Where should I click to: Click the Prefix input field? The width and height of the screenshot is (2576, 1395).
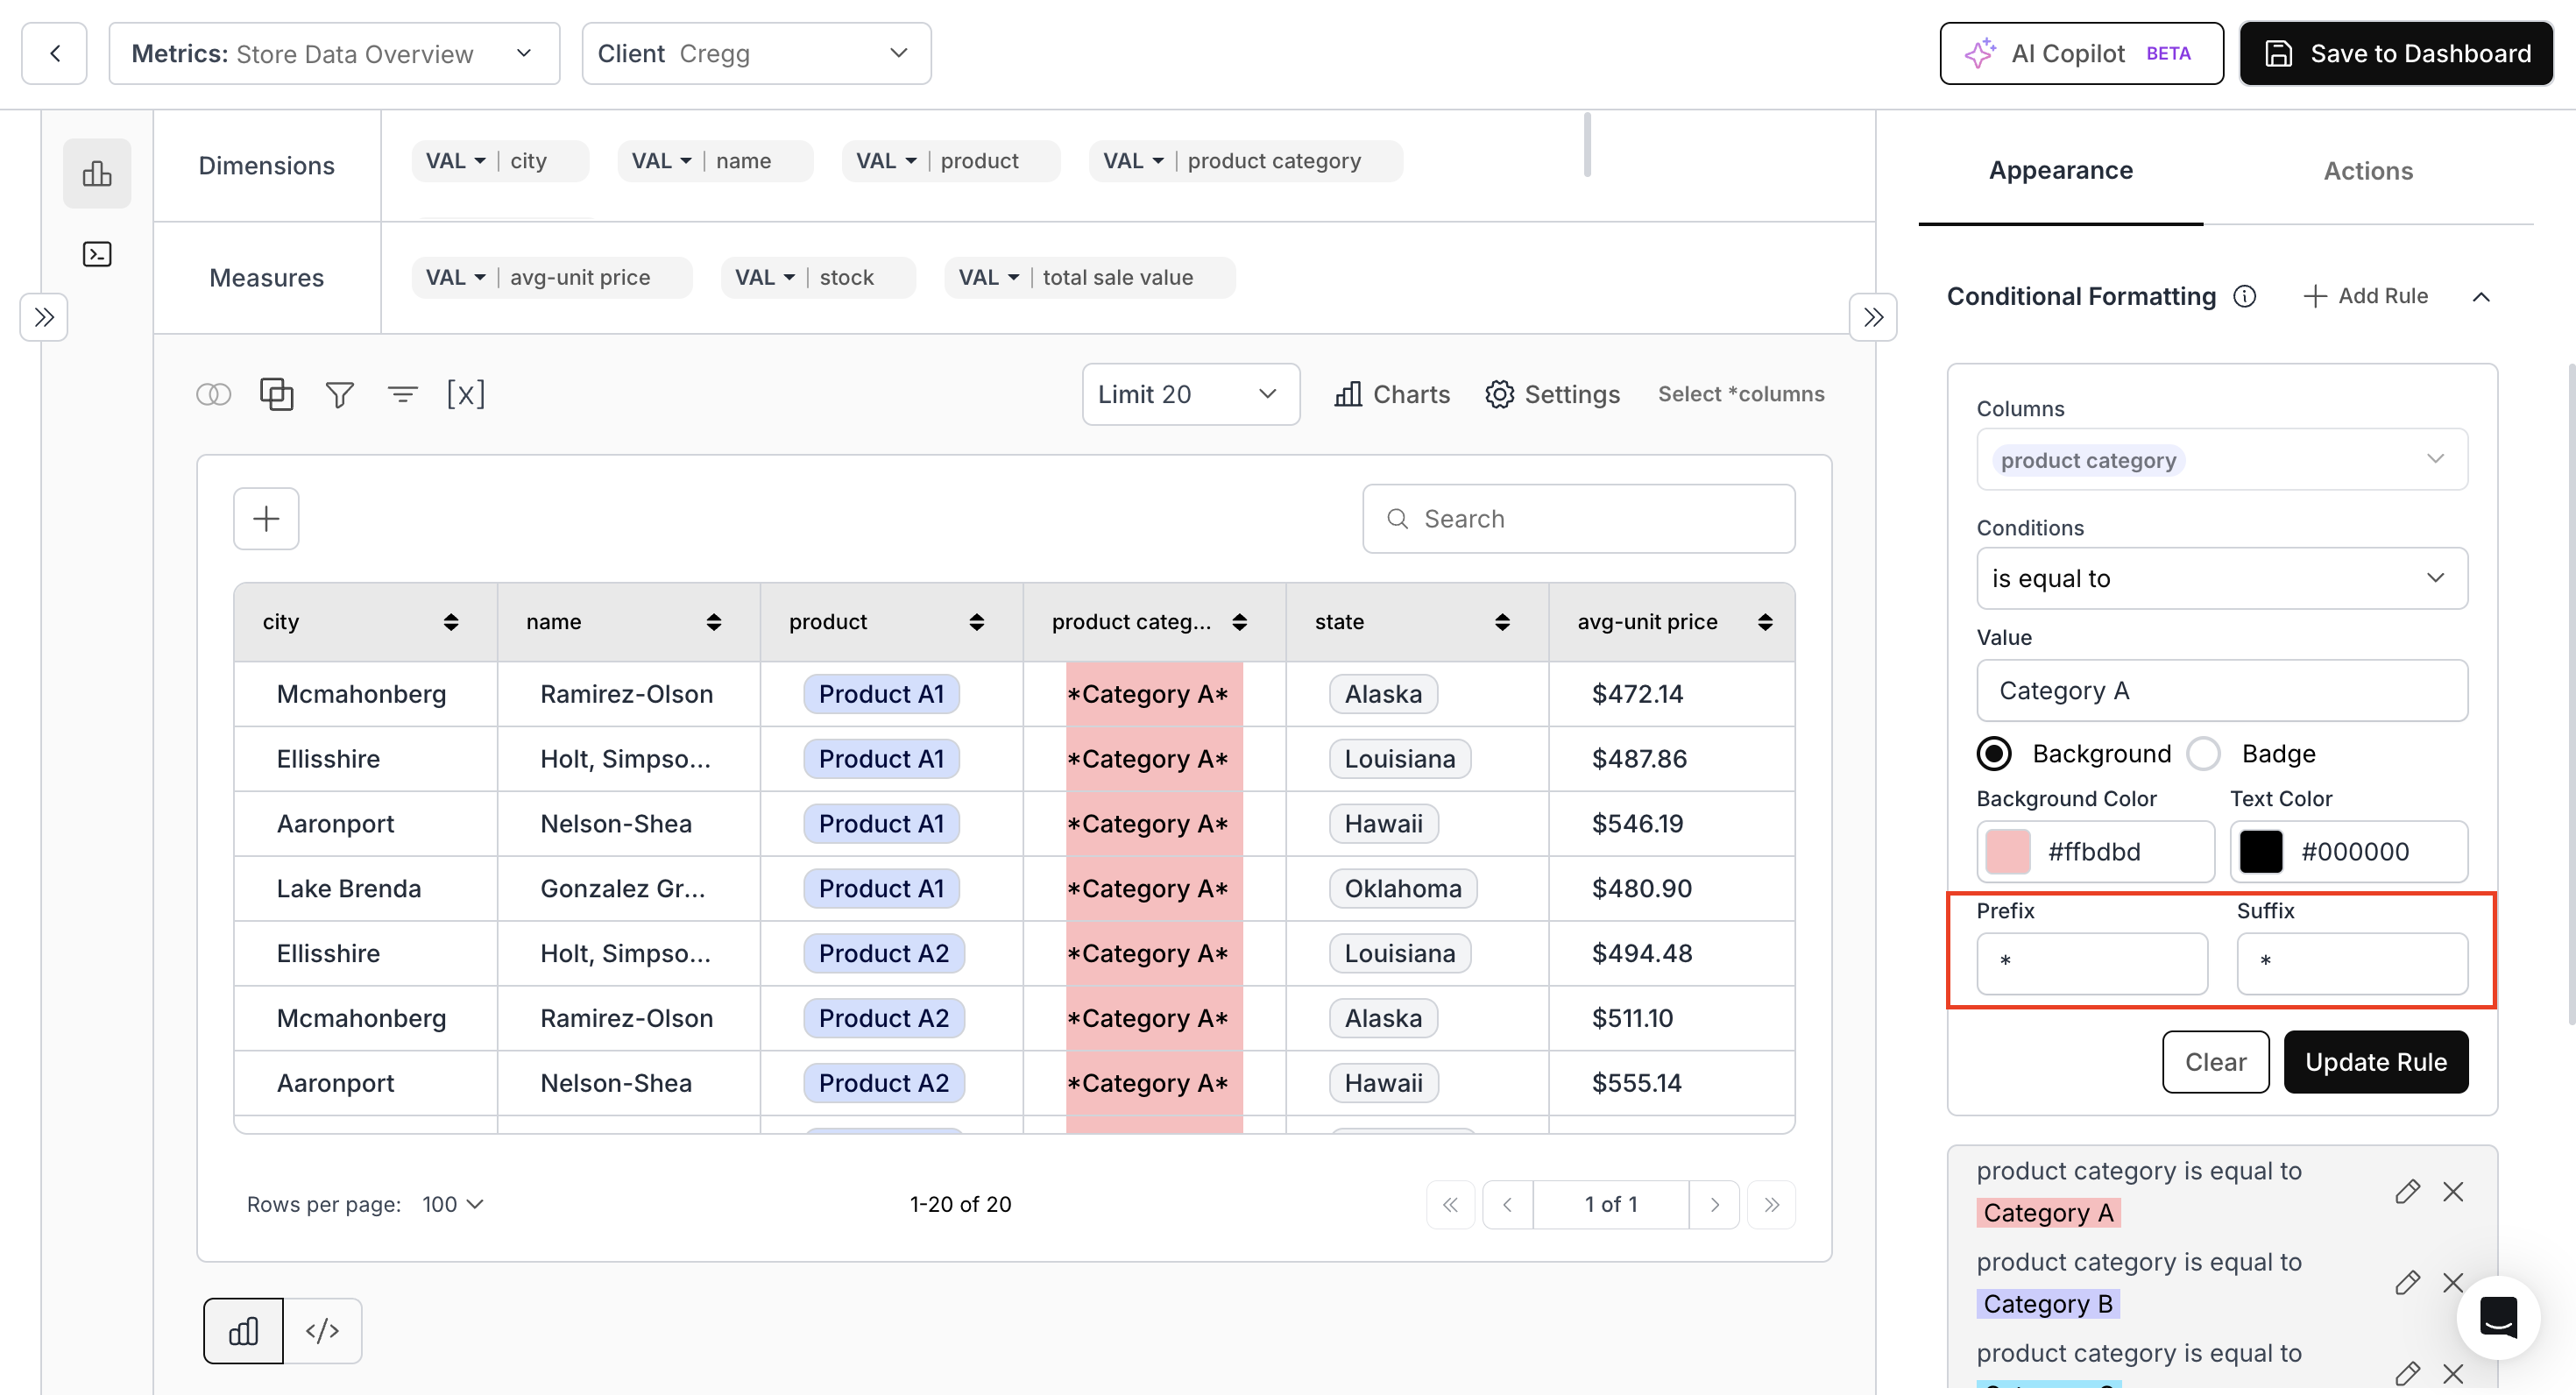(2092, 963)
